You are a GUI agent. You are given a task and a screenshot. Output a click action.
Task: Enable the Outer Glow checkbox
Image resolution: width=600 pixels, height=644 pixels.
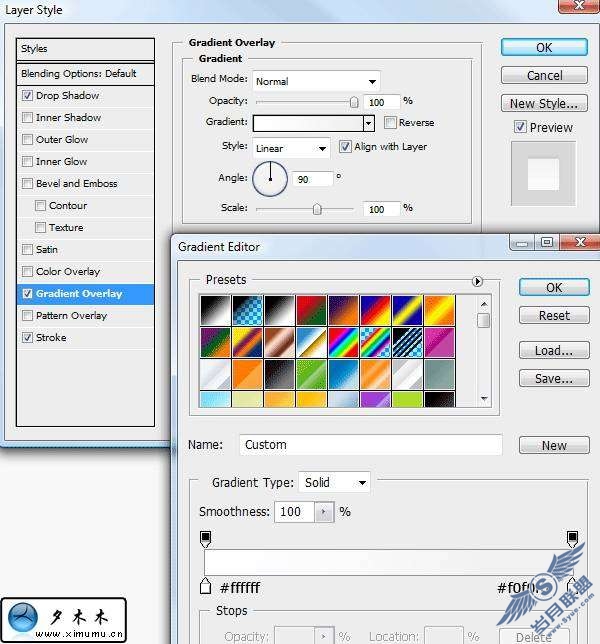click(27, 140)
